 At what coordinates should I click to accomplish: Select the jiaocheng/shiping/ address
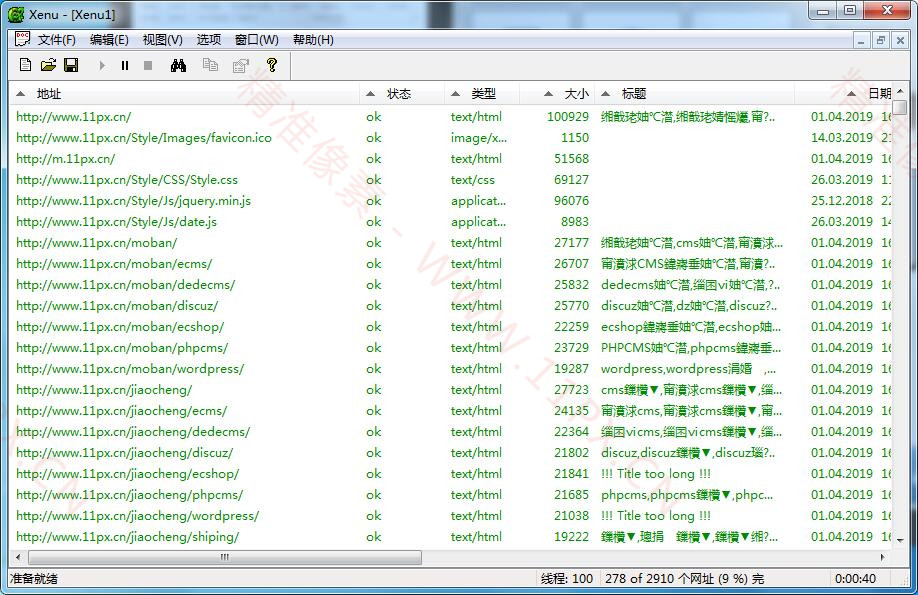click(x=128, y=537)
